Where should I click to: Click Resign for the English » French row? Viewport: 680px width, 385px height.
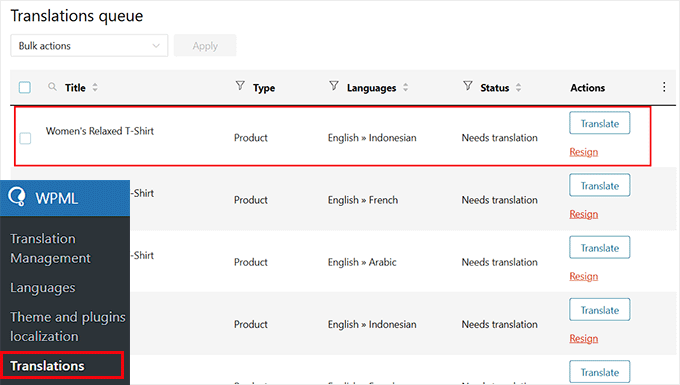click(x=583, y=214)
